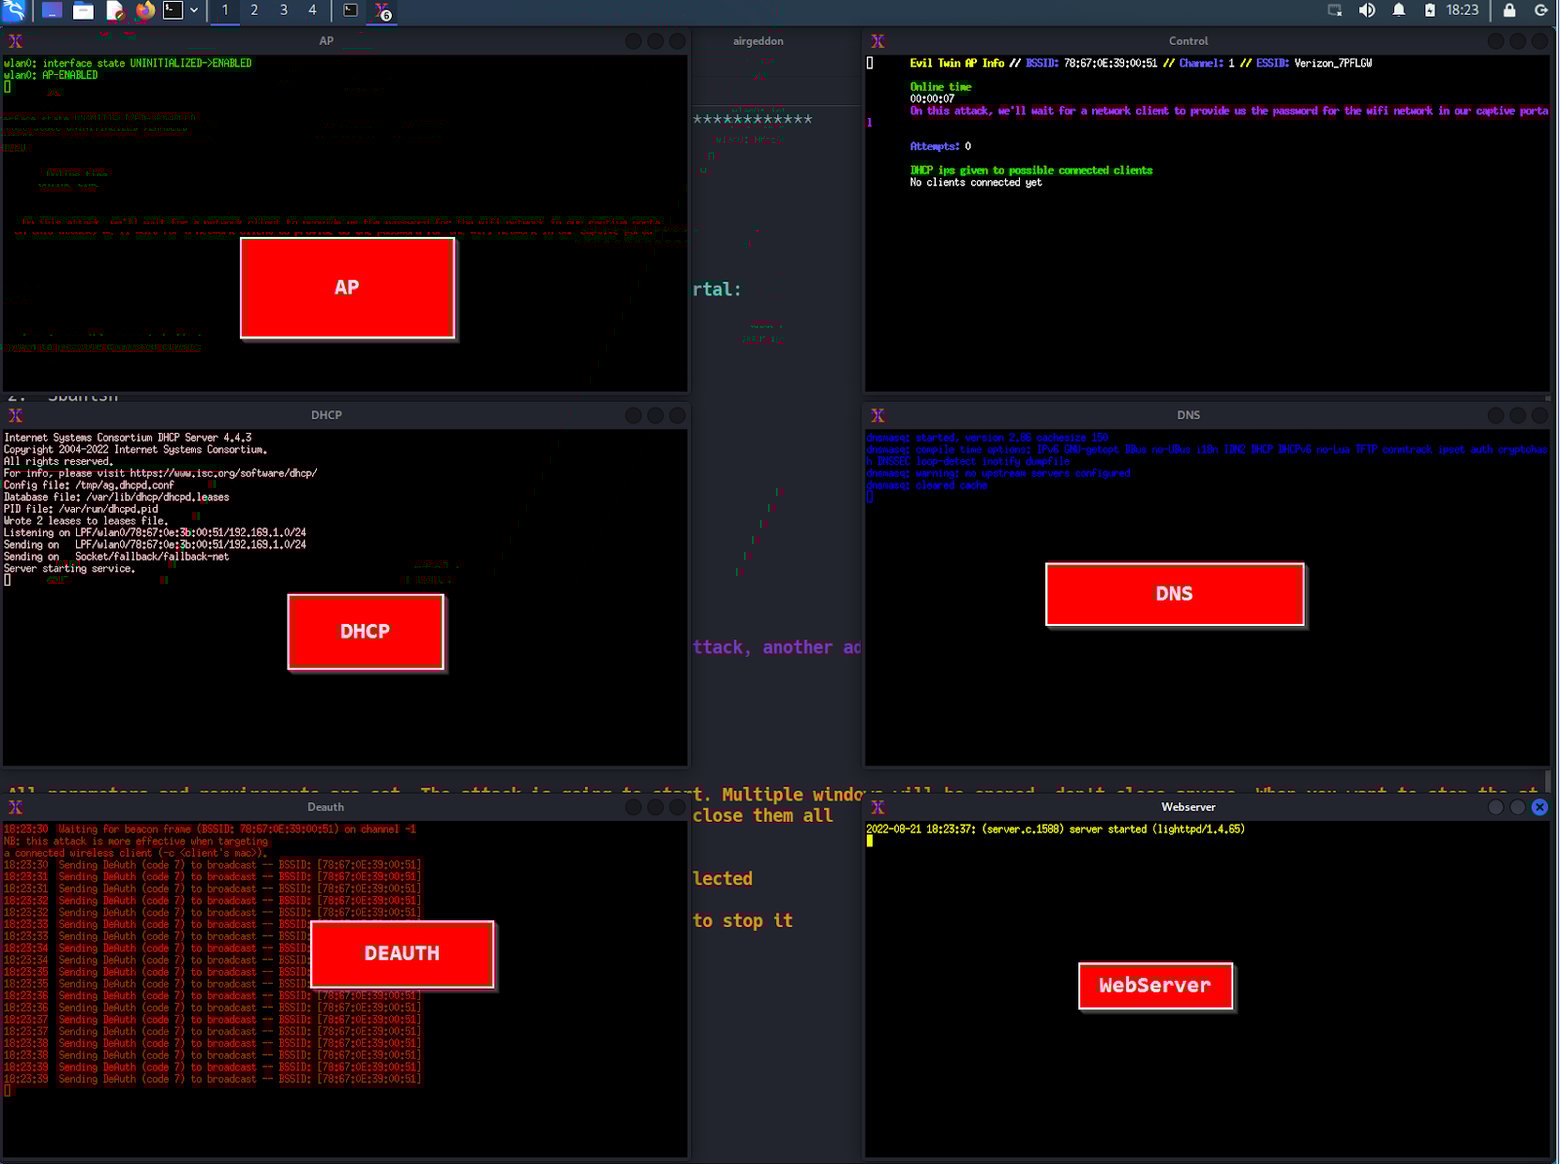Minimize the Deauth window
This screenshot has height=1164, width=1560.
(x=632, y=807)
